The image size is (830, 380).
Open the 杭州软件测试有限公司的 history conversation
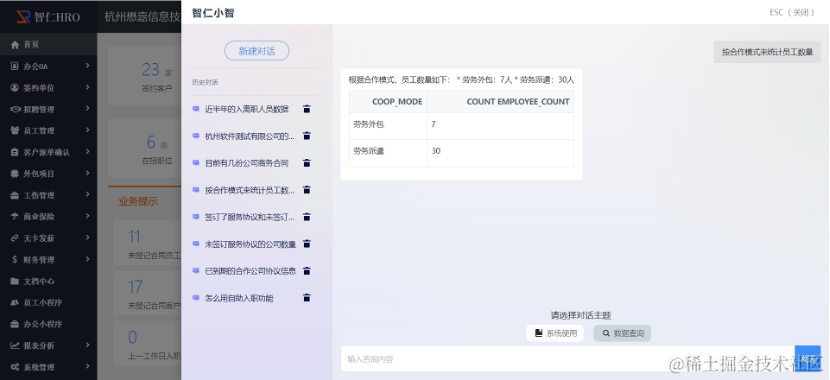[250, 136]
